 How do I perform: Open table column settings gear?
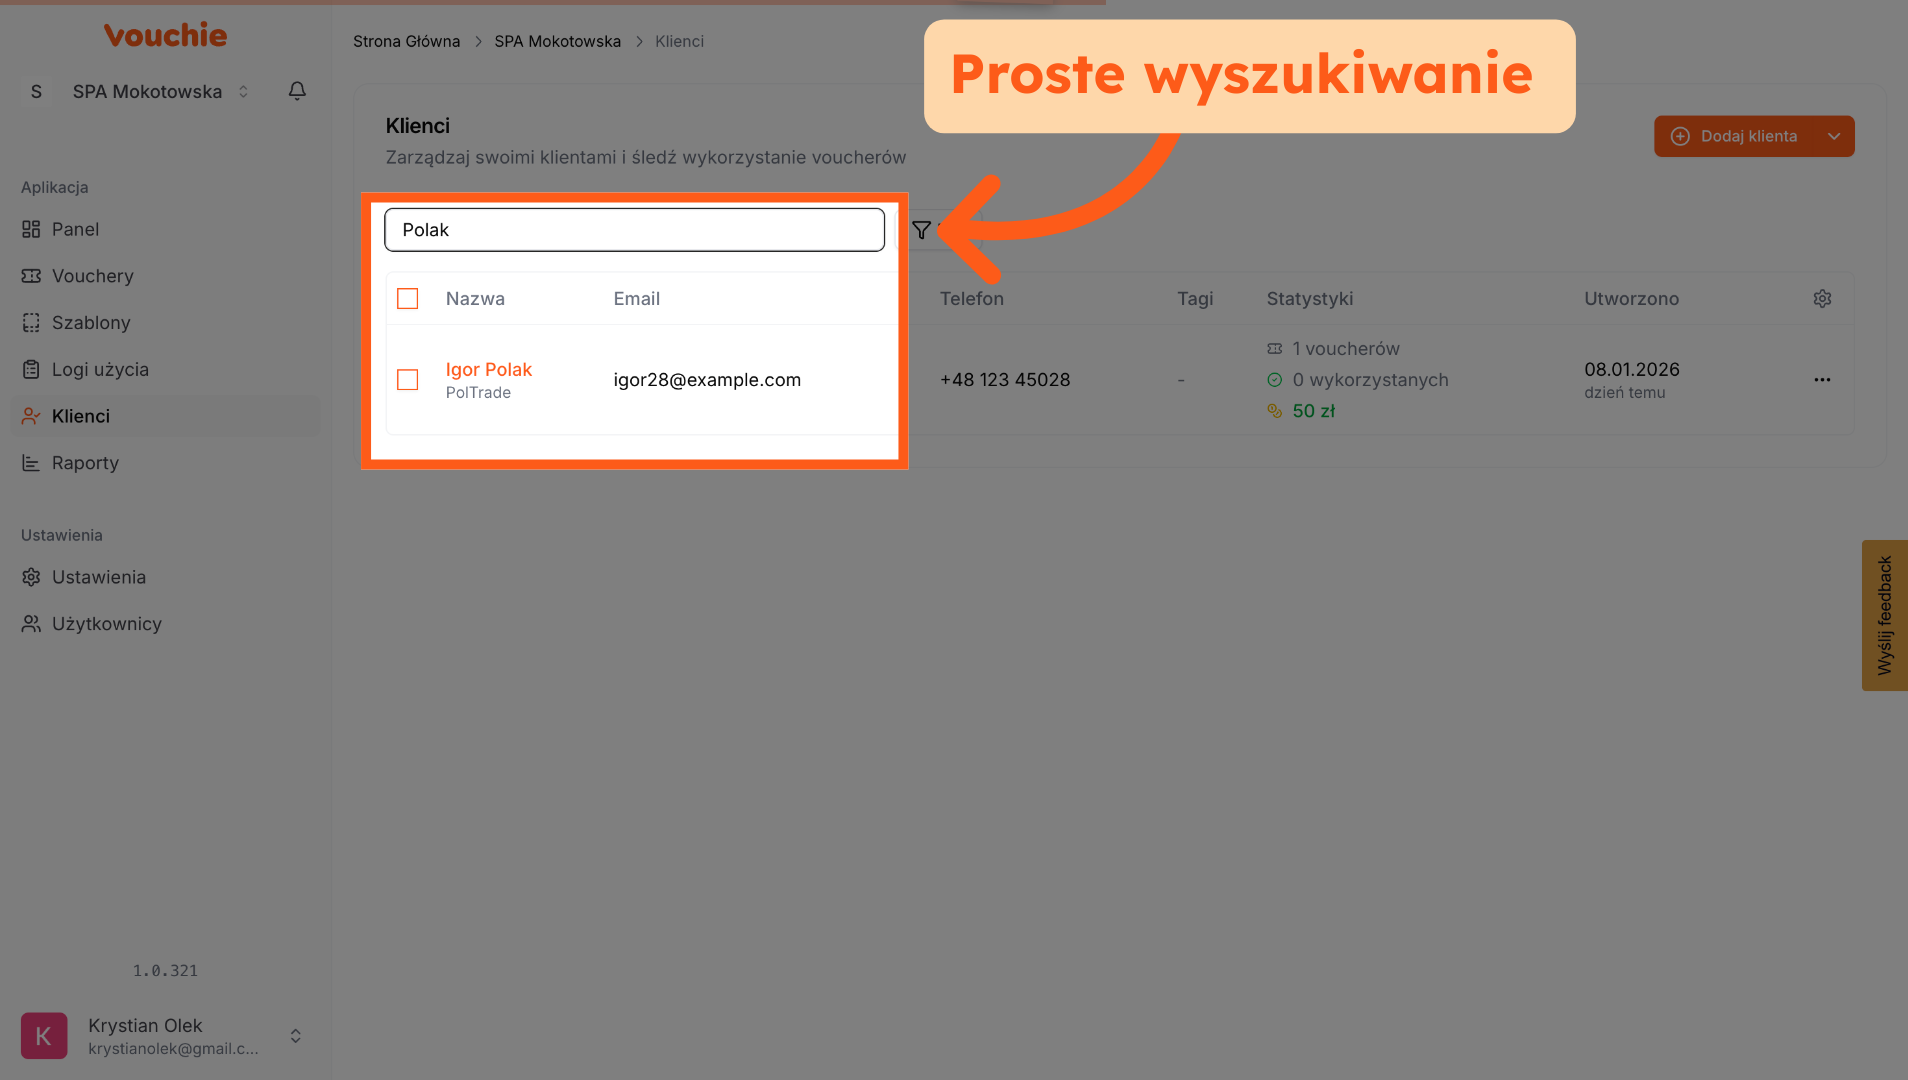(x=1822, y=299)
